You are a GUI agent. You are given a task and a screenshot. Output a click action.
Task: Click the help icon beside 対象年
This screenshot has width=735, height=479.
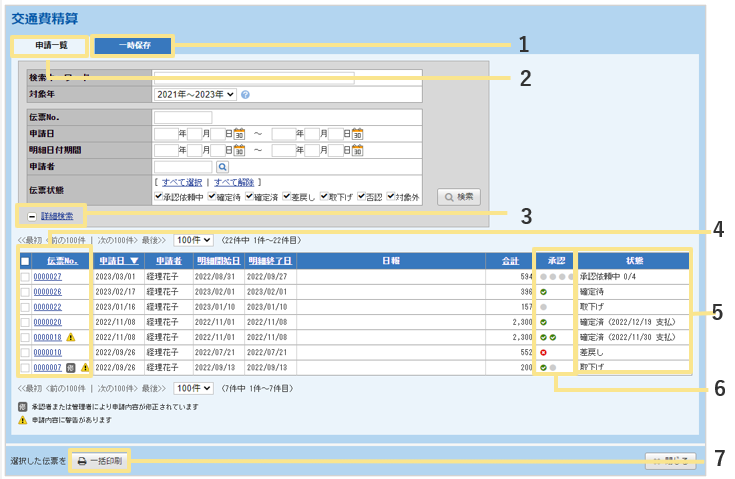coord(245,95)
